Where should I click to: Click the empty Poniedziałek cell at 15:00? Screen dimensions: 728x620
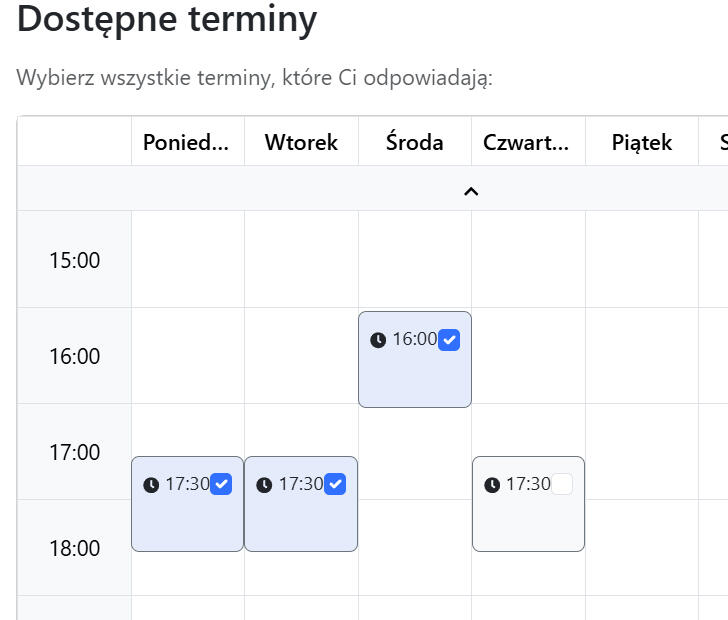(x=188, y=259)
